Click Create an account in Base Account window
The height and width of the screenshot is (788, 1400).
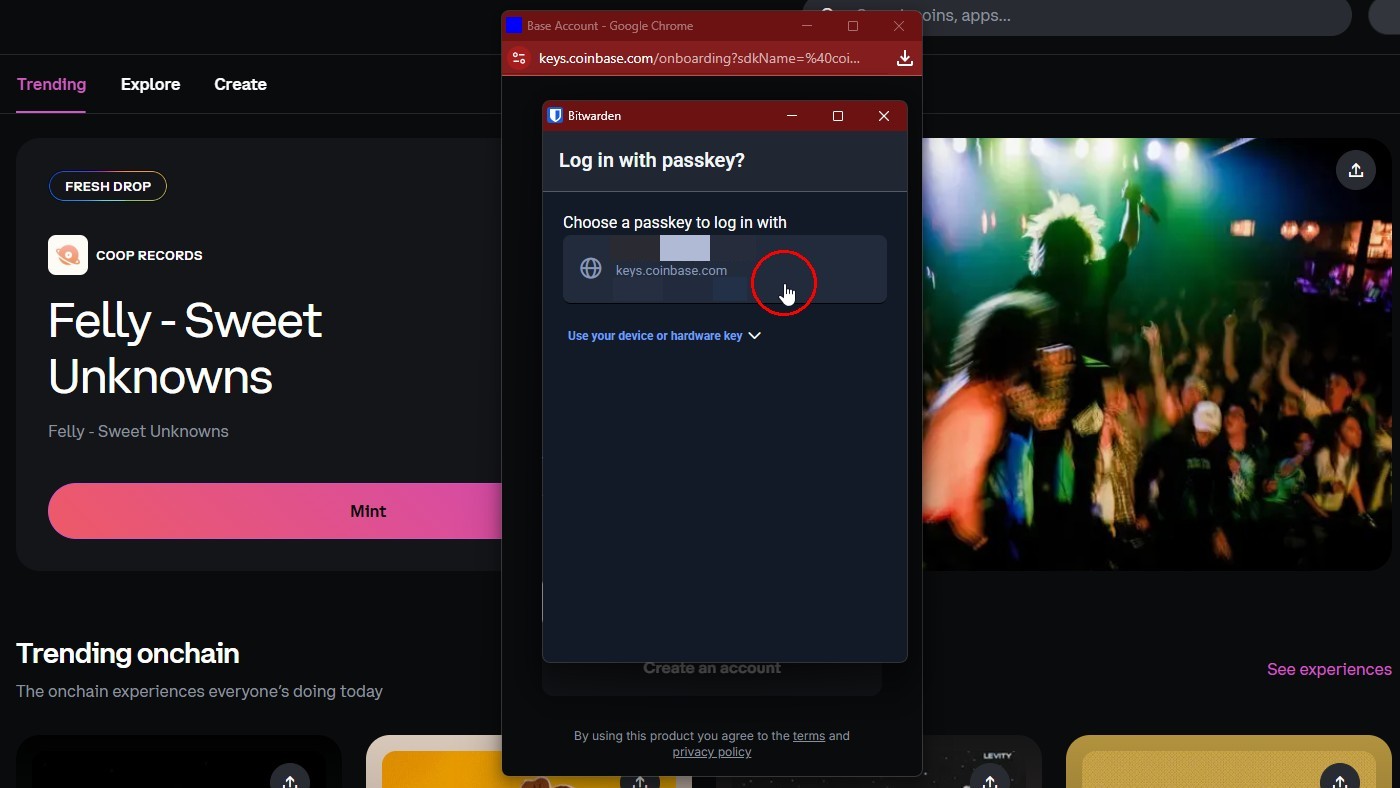pos(712,668)
